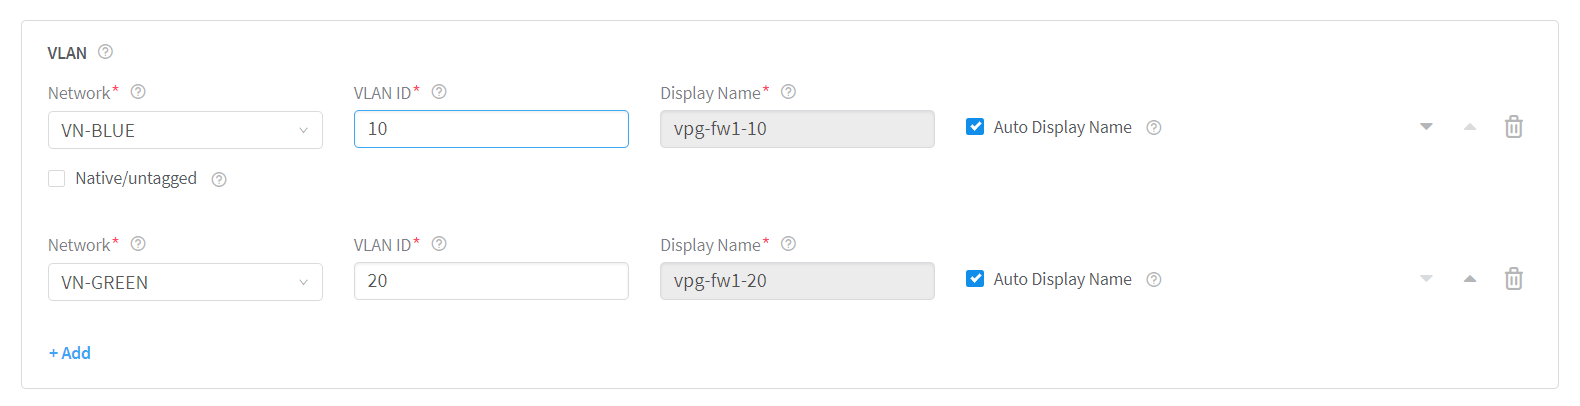
Task: Click the vpg-fw1-20 display name field
Action: pyautogui.click(x=797, y=281)
